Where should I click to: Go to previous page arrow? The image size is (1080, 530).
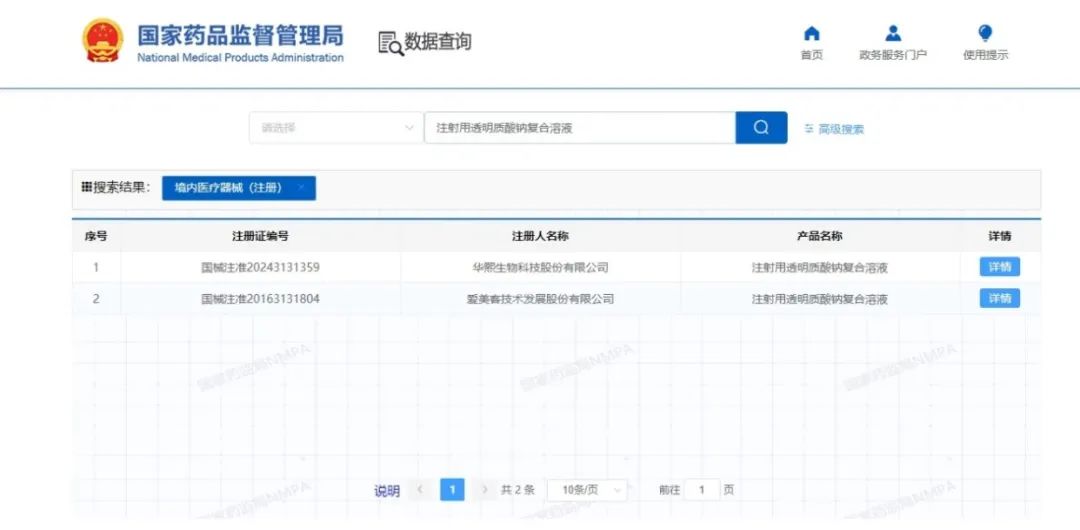[420, 490]
